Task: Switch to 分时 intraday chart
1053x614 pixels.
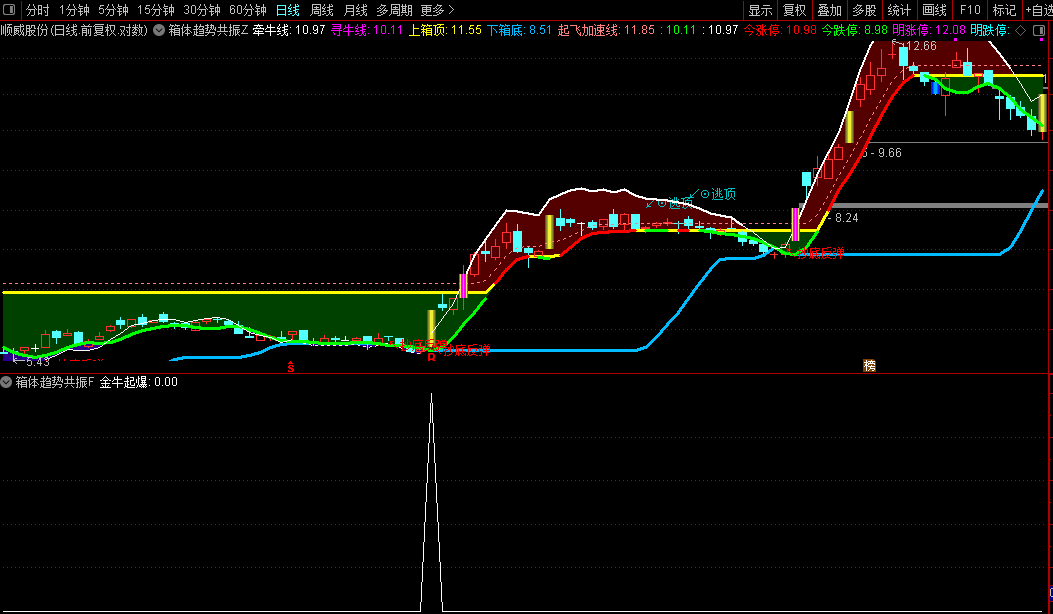Action: coord(38,10)
